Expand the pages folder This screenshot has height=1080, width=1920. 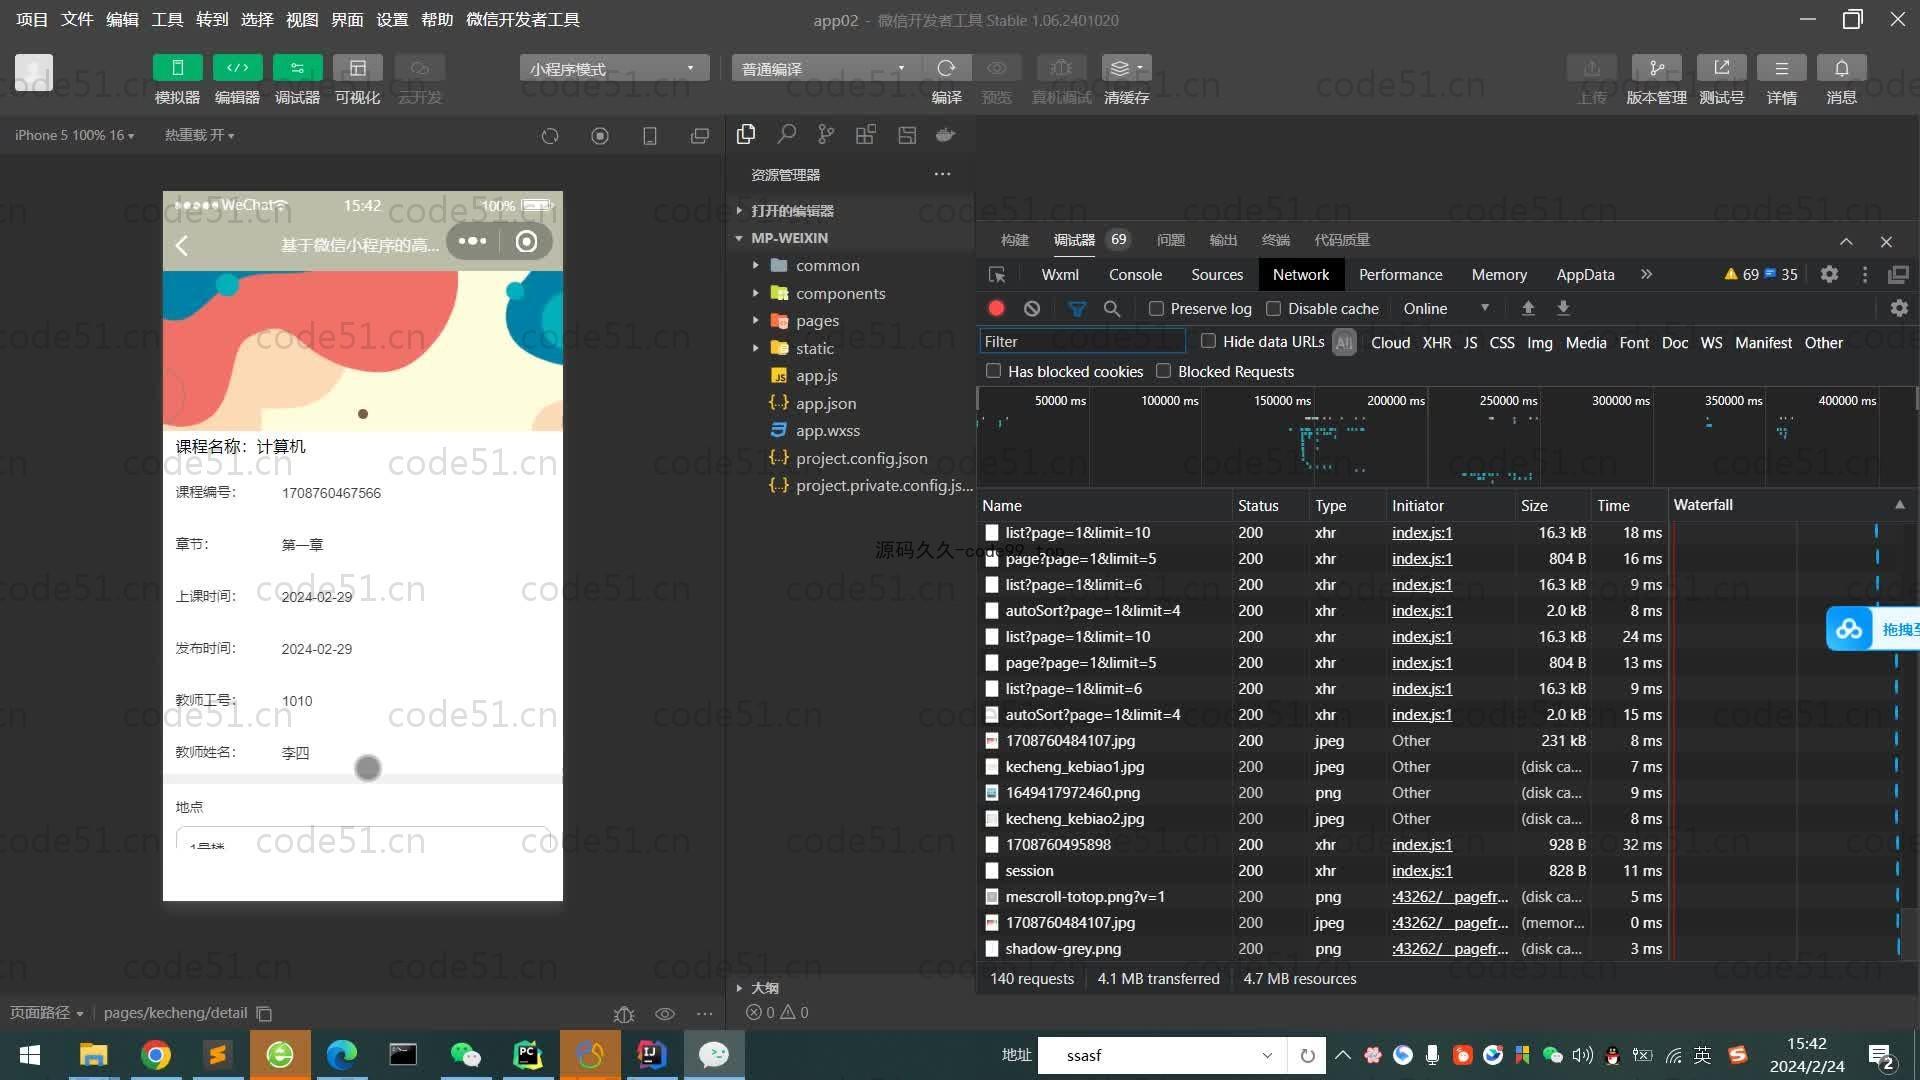pos(817,320)
